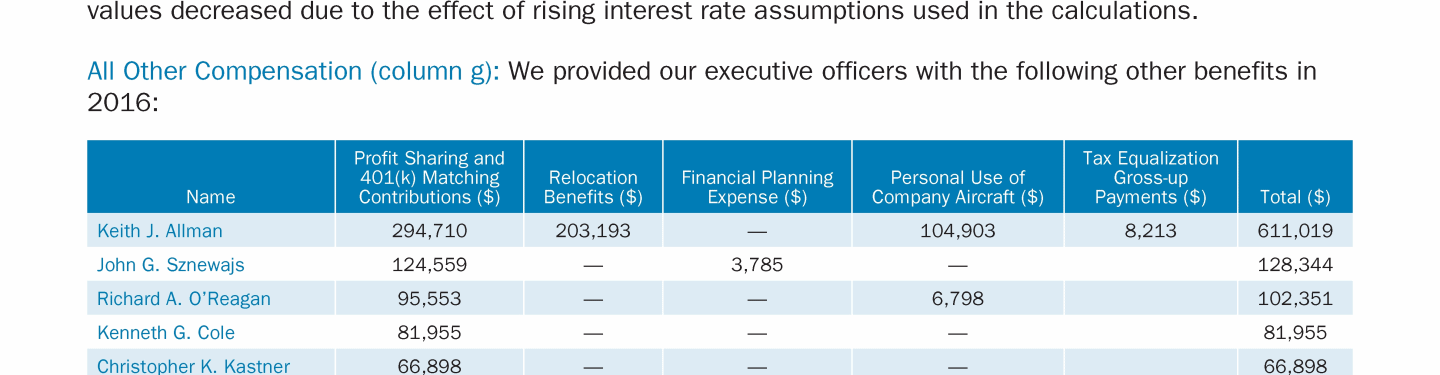Select Kenneth G. Cole row name
The image size is (1440, 375).
click(x=166, y=333)
